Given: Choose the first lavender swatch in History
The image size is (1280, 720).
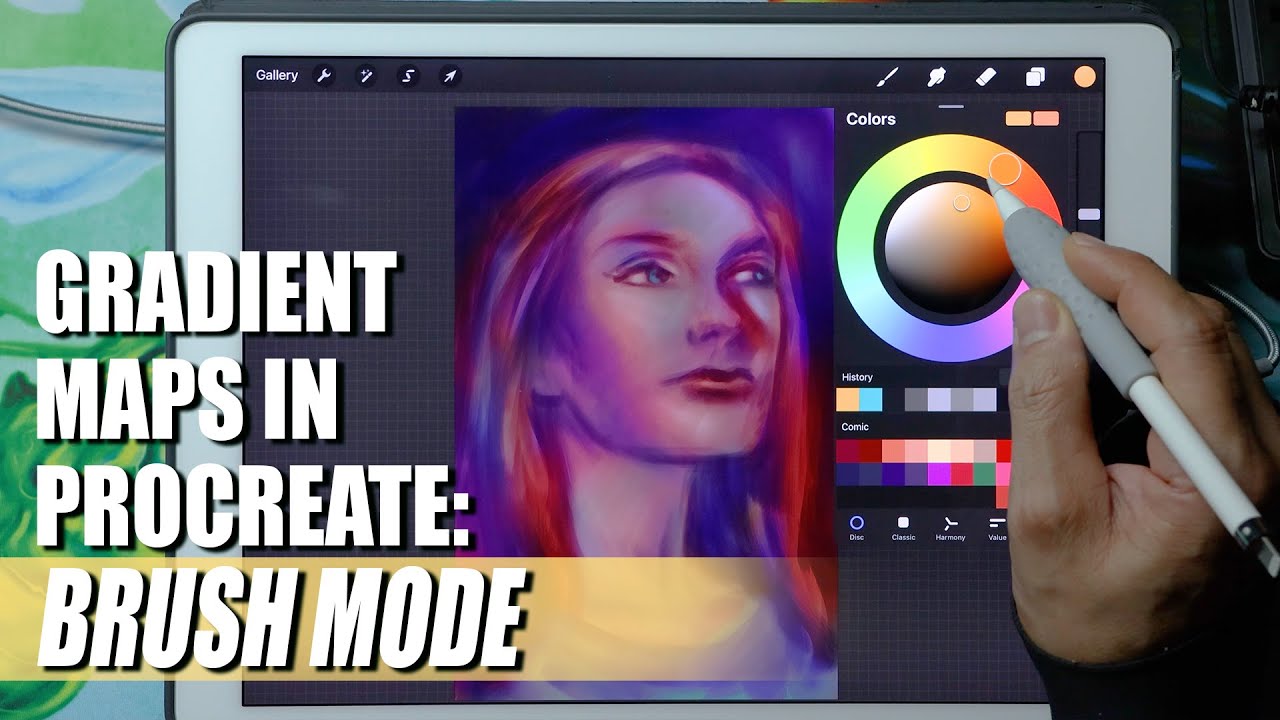Looking at the screenshot, I should pos(939,400).
